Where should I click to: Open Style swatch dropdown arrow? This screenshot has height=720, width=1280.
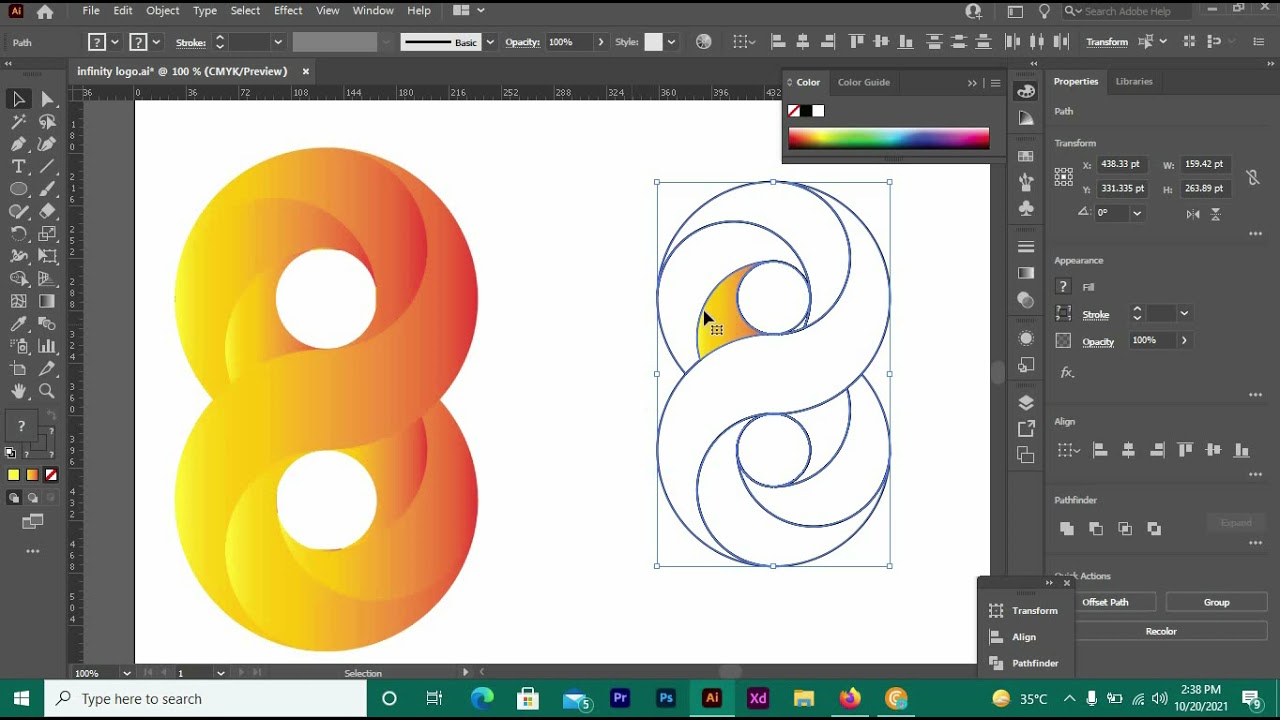pos(671,42)
